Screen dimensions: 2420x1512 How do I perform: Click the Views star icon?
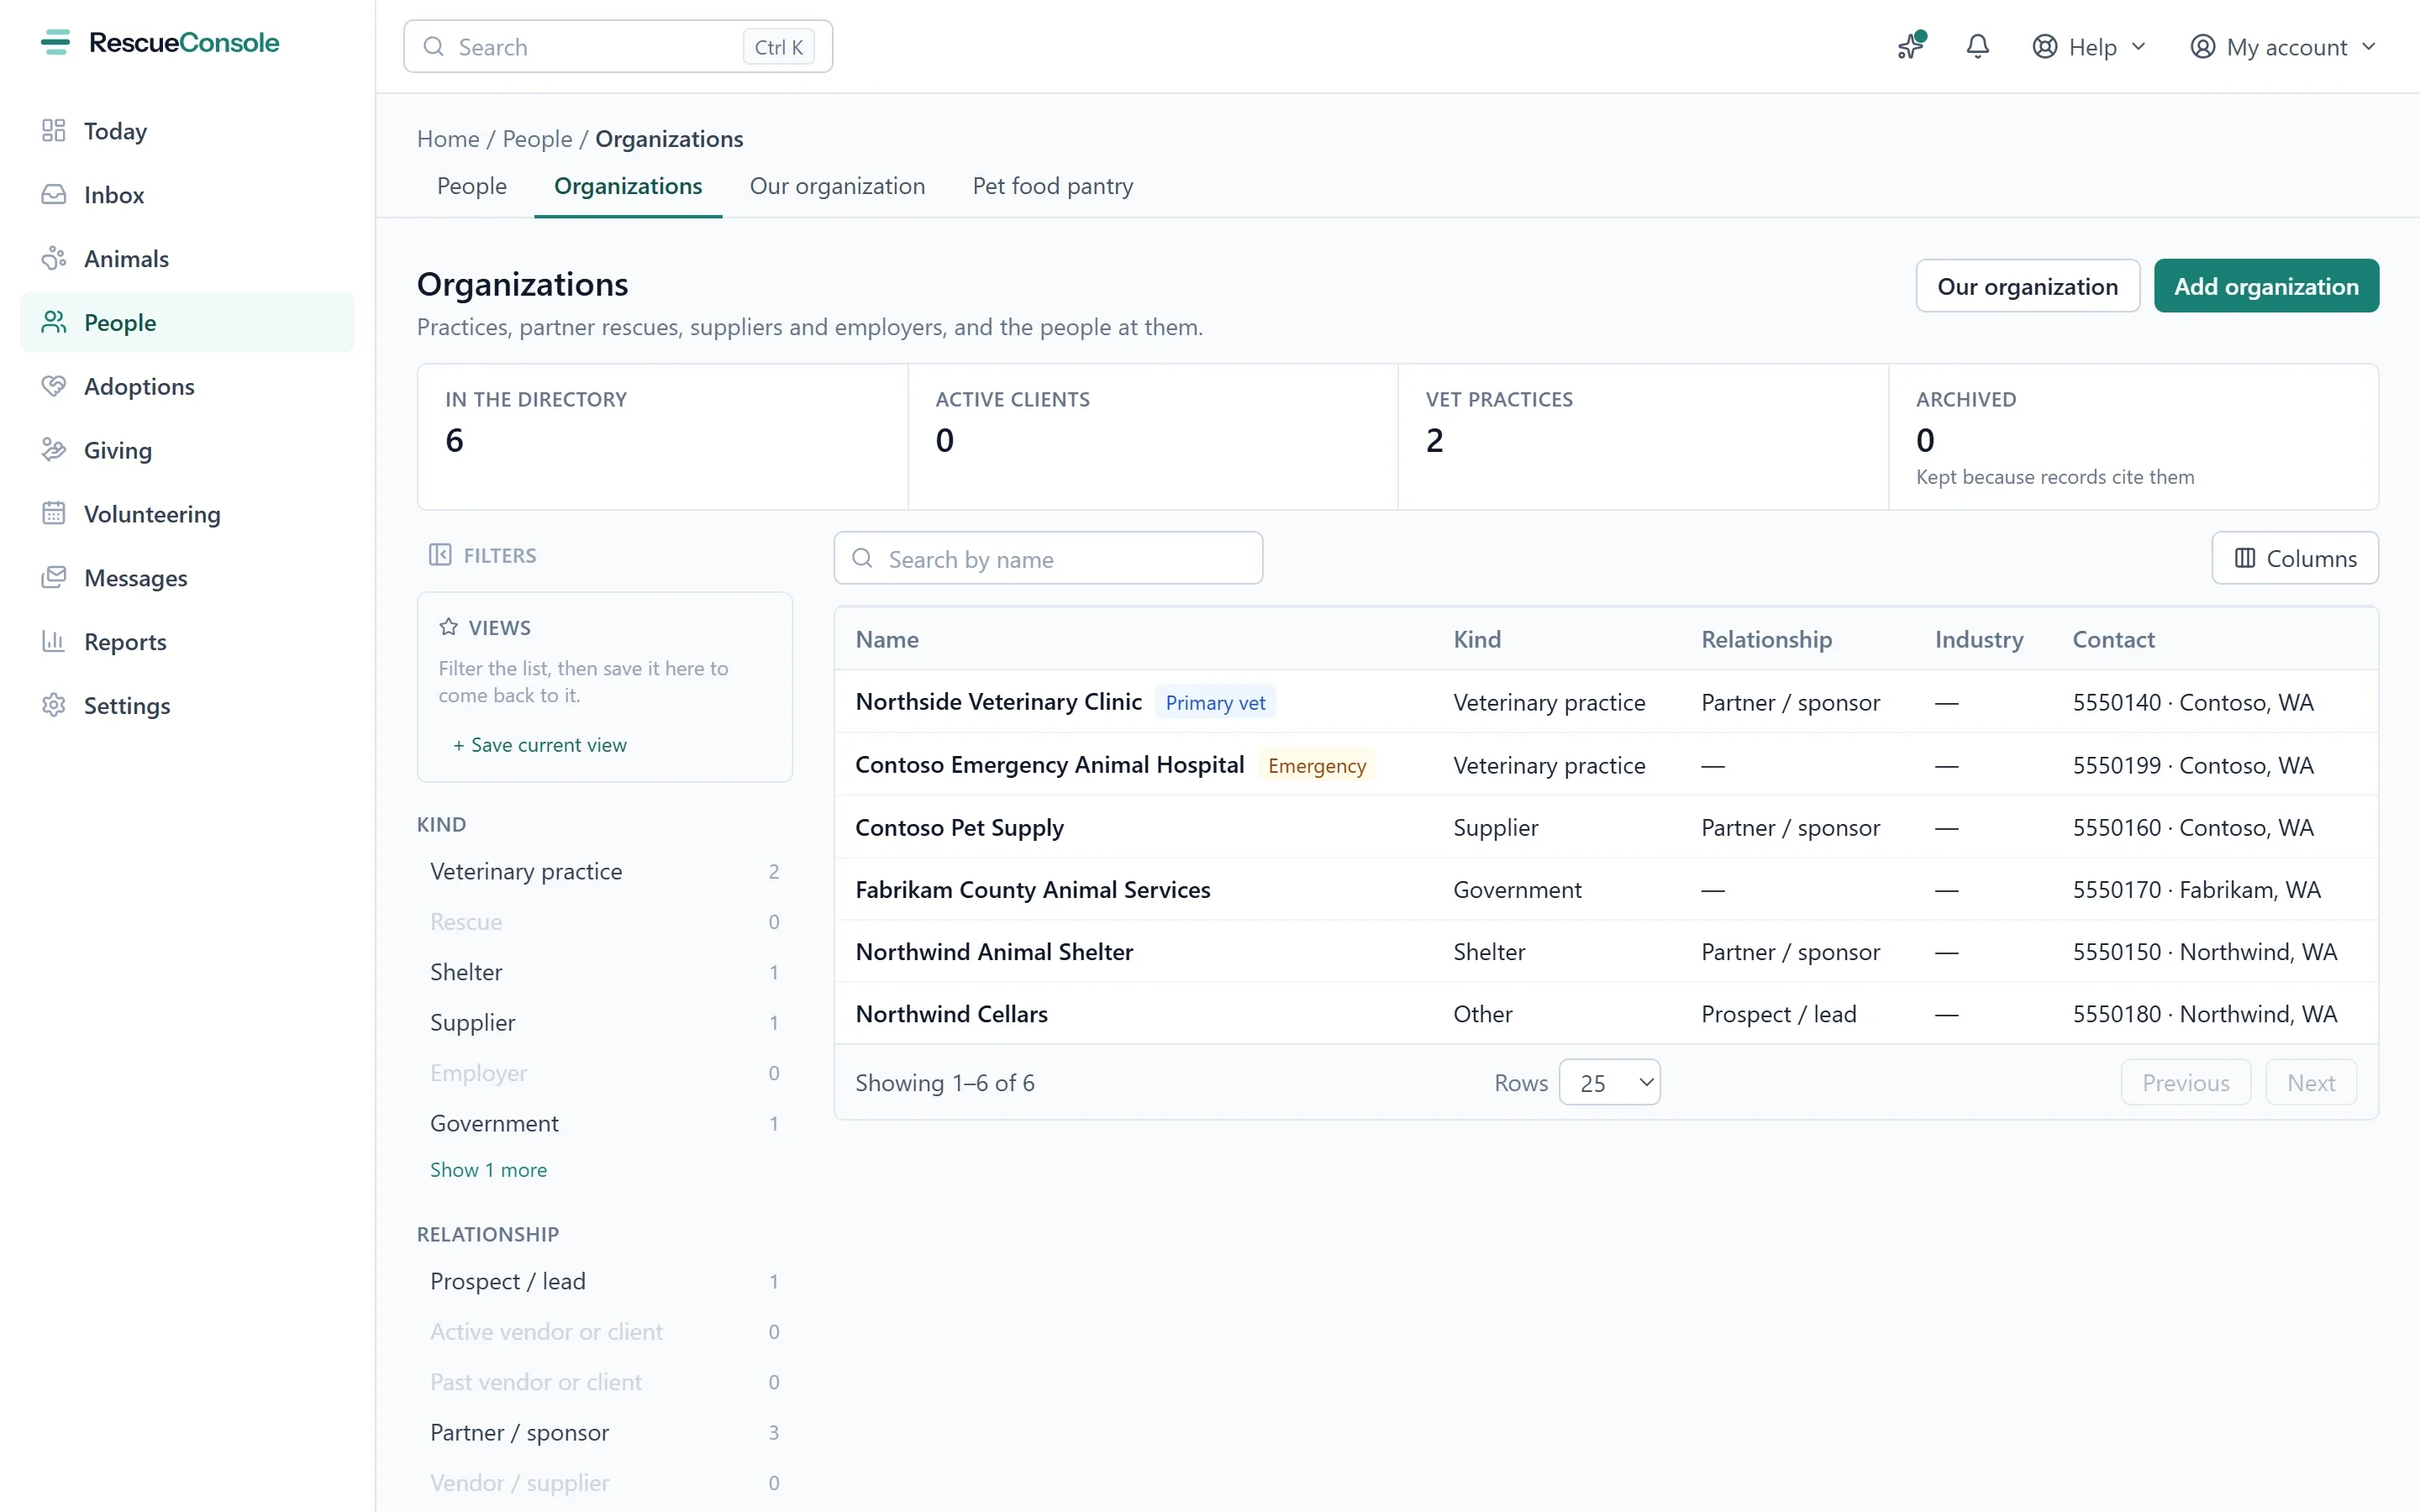tap(449, 627)
